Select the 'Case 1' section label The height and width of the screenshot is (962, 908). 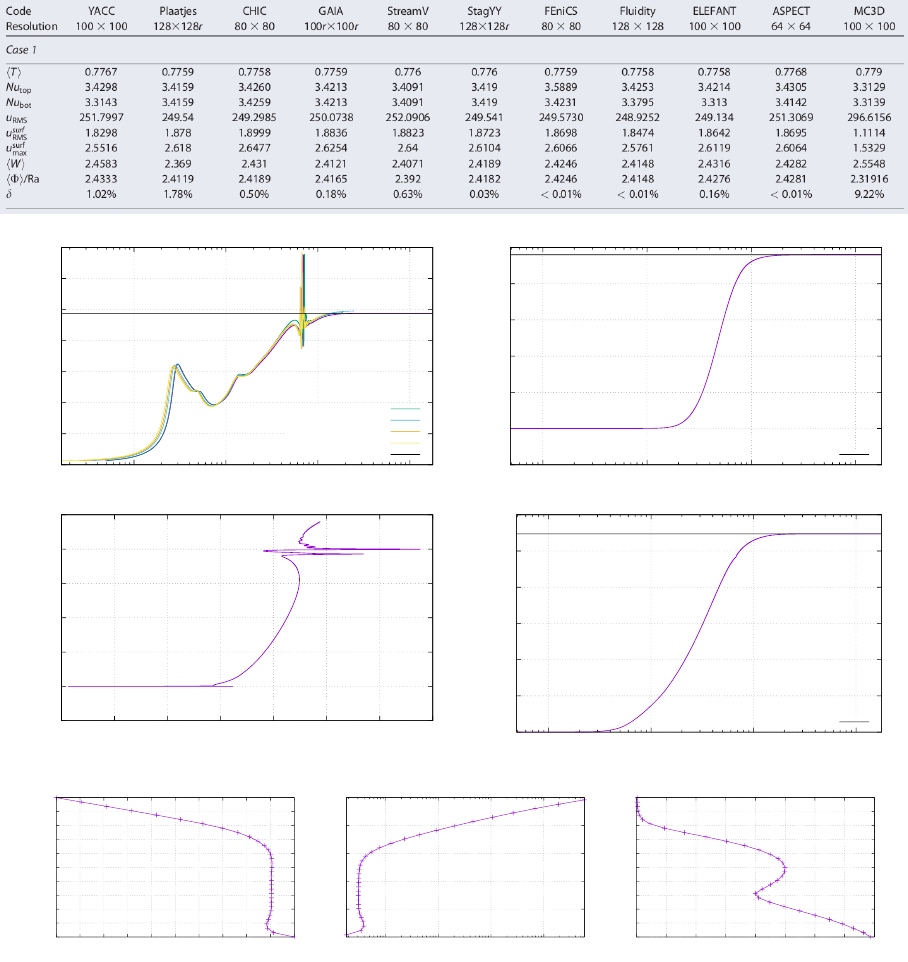21,50
